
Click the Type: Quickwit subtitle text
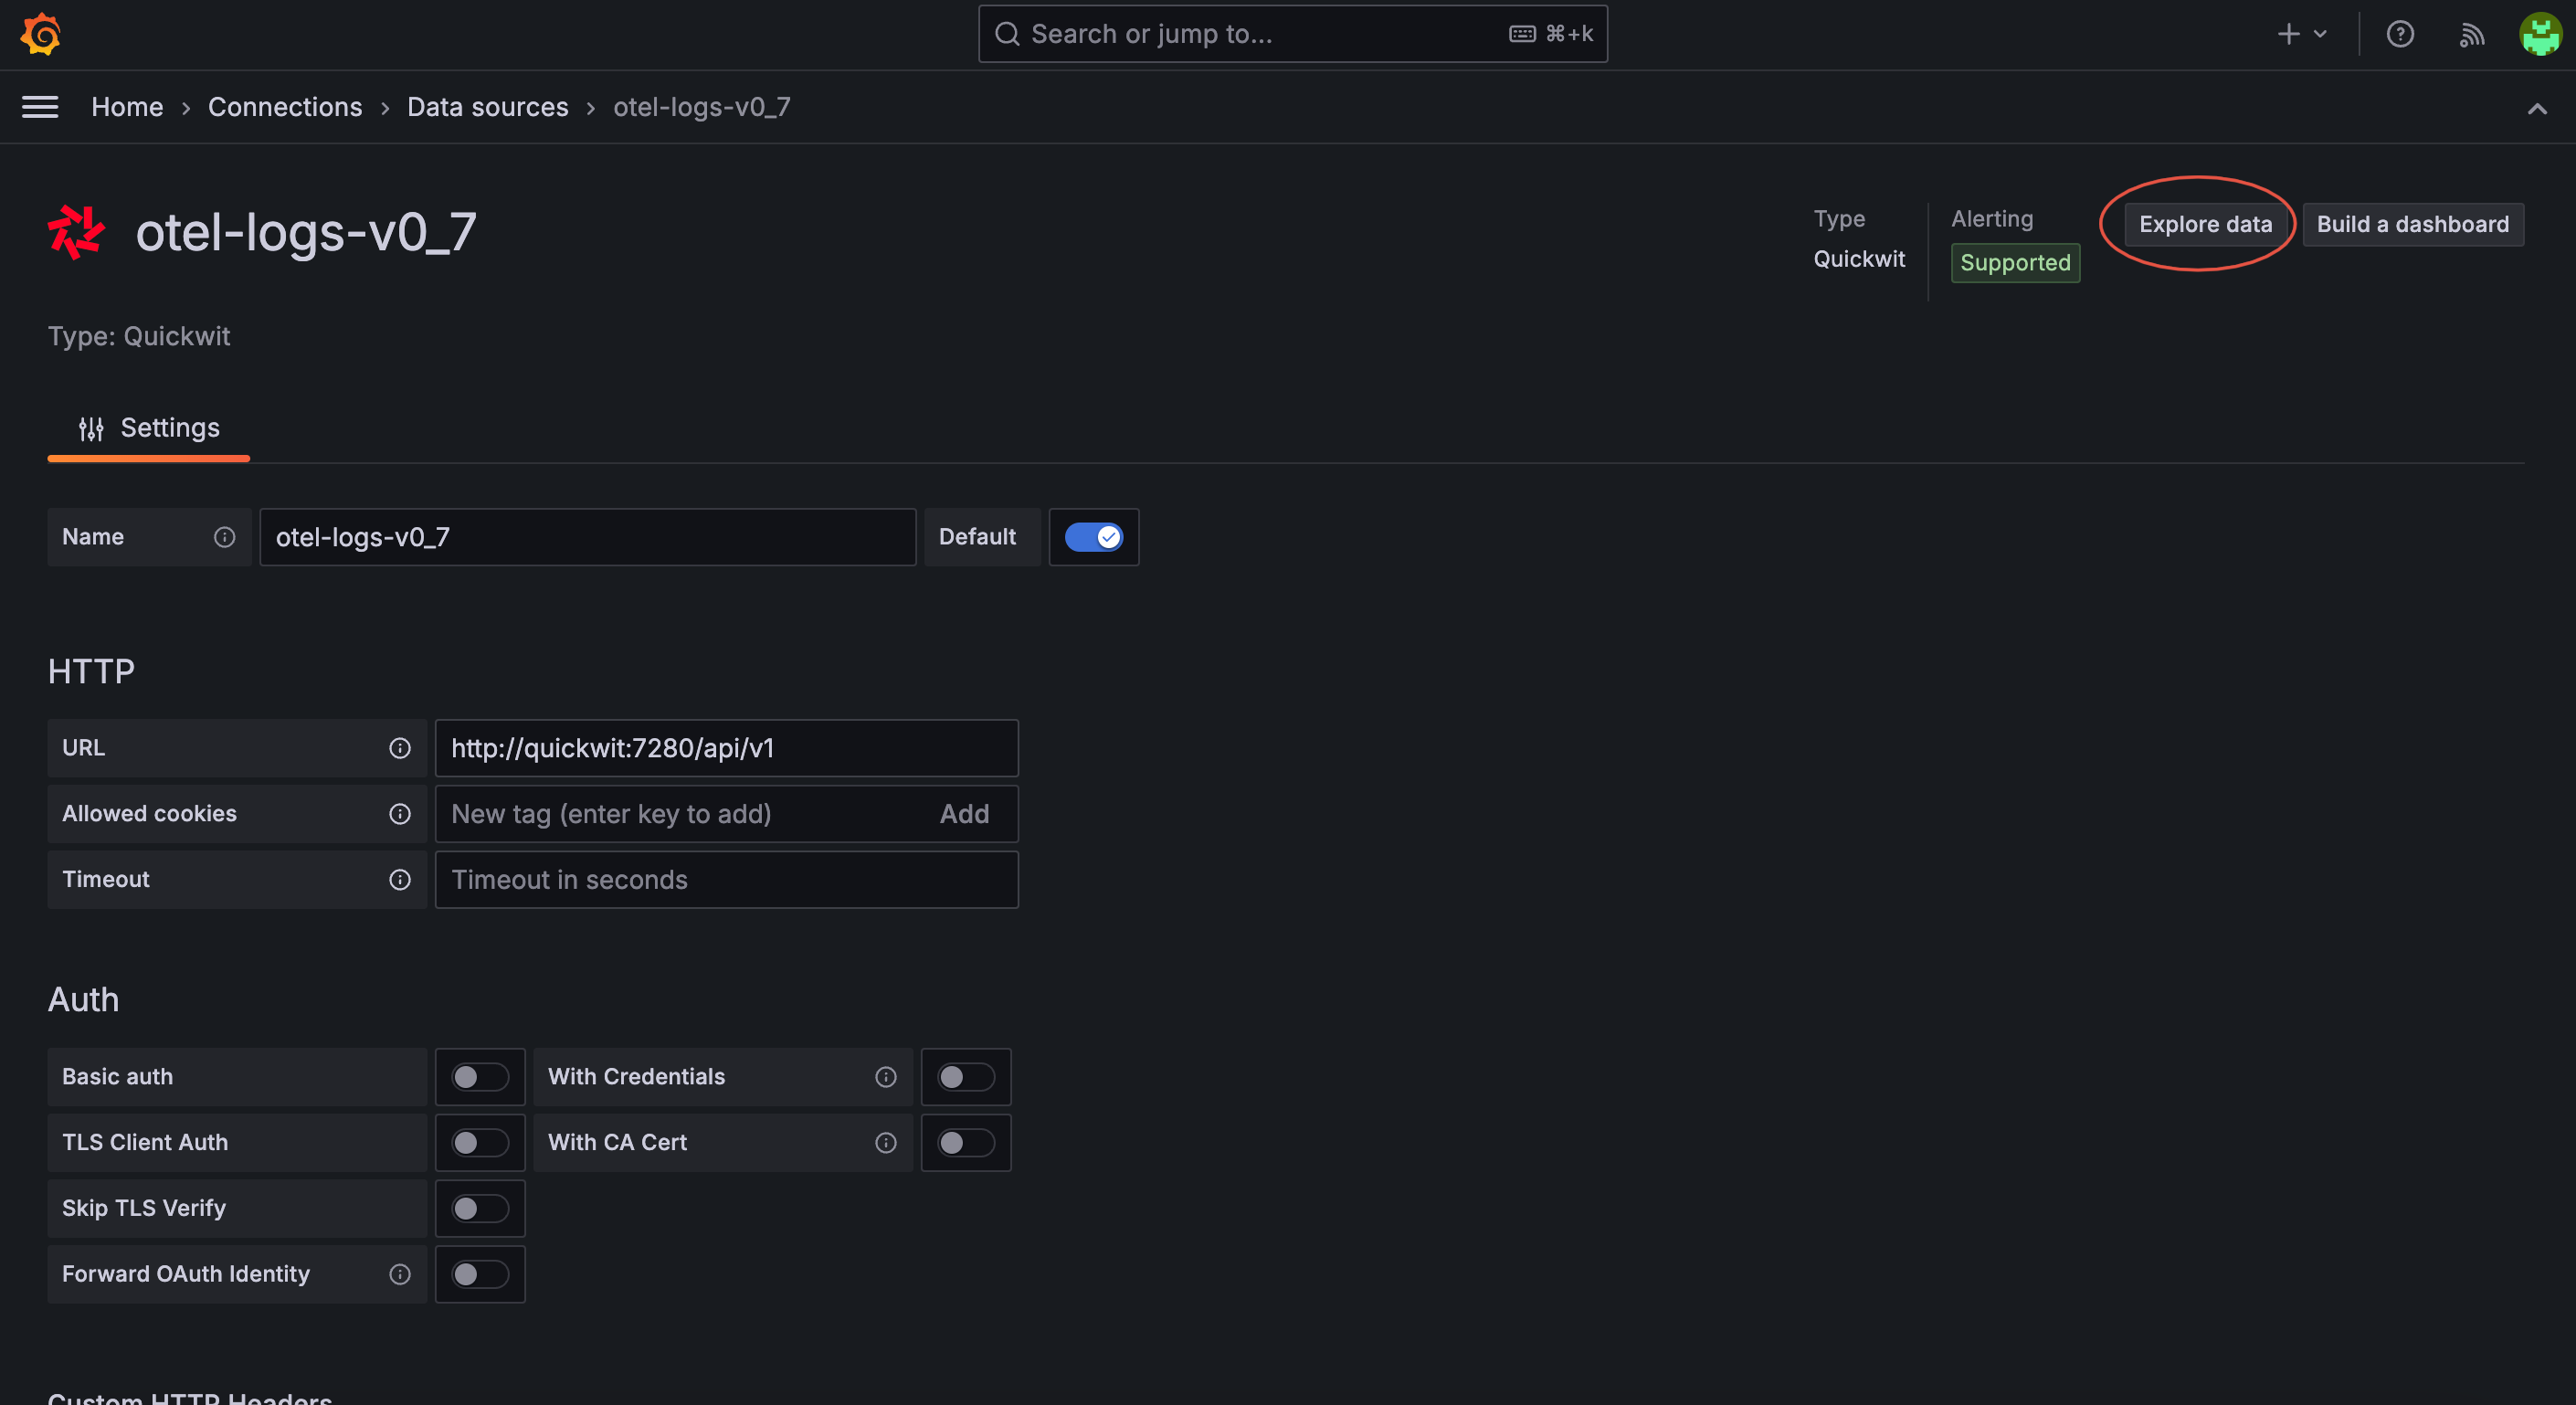139,336
